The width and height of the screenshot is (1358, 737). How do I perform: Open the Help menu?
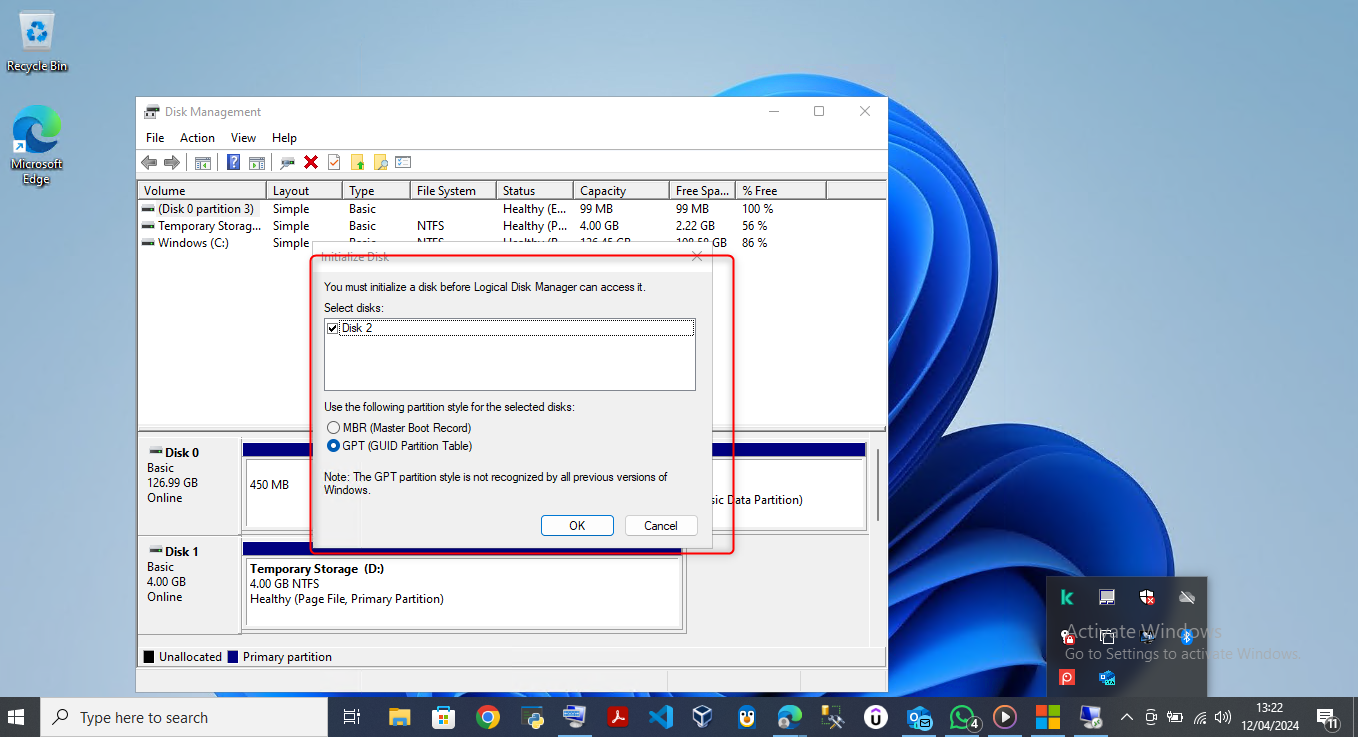click(x=284, y=138)
